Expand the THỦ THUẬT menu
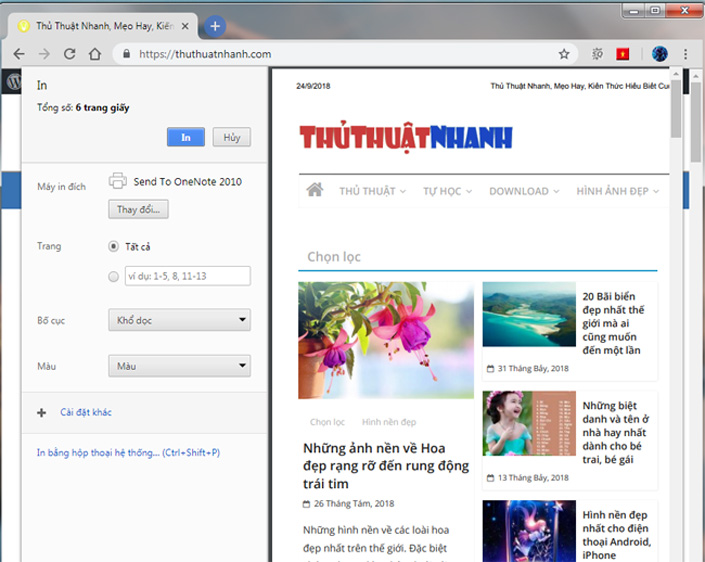The width and height of the screenshot is (705, 562). coord(372,192)
